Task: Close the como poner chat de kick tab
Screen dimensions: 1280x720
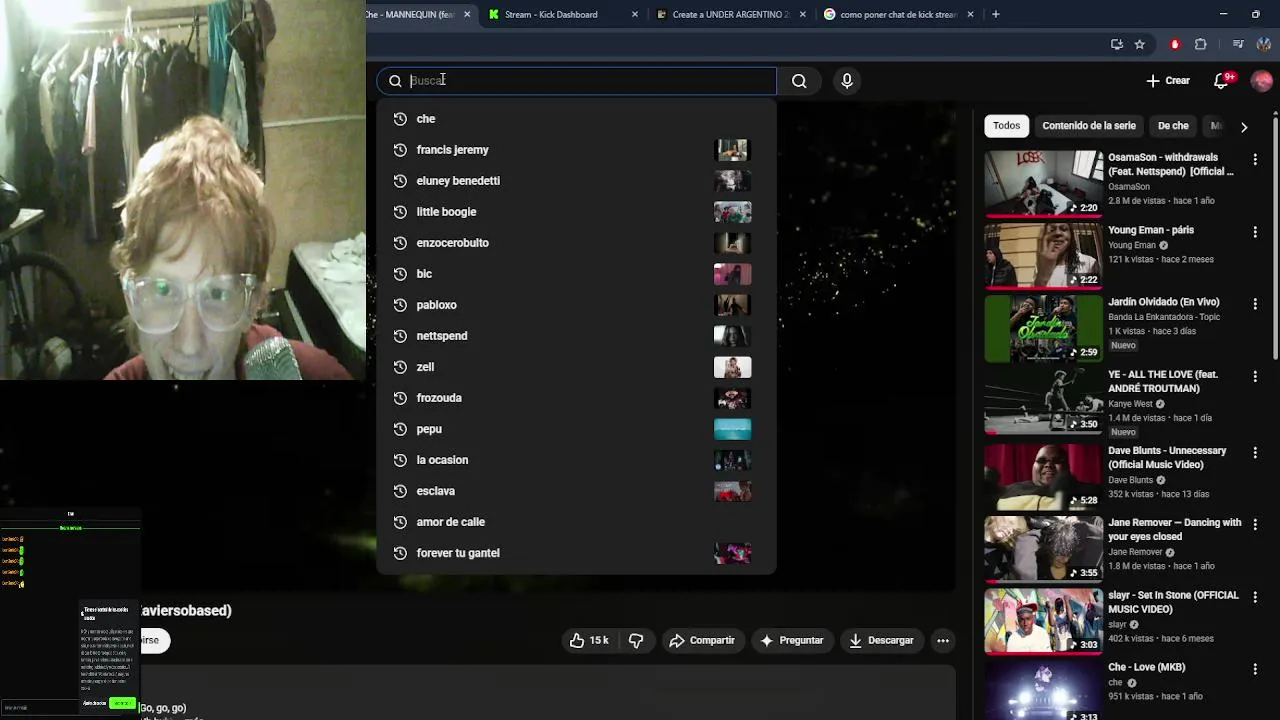Action: (970, 14)
